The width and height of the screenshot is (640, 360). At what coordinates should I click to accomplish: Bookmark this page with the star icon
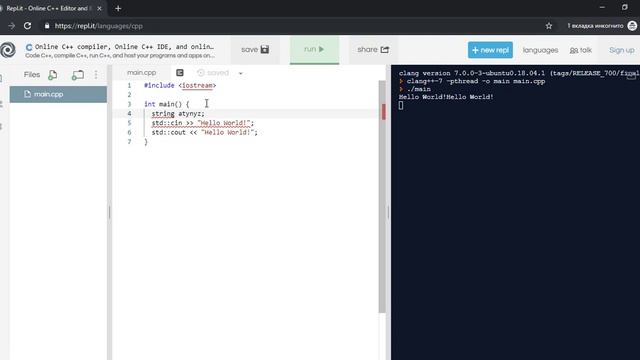coord(549,26)
